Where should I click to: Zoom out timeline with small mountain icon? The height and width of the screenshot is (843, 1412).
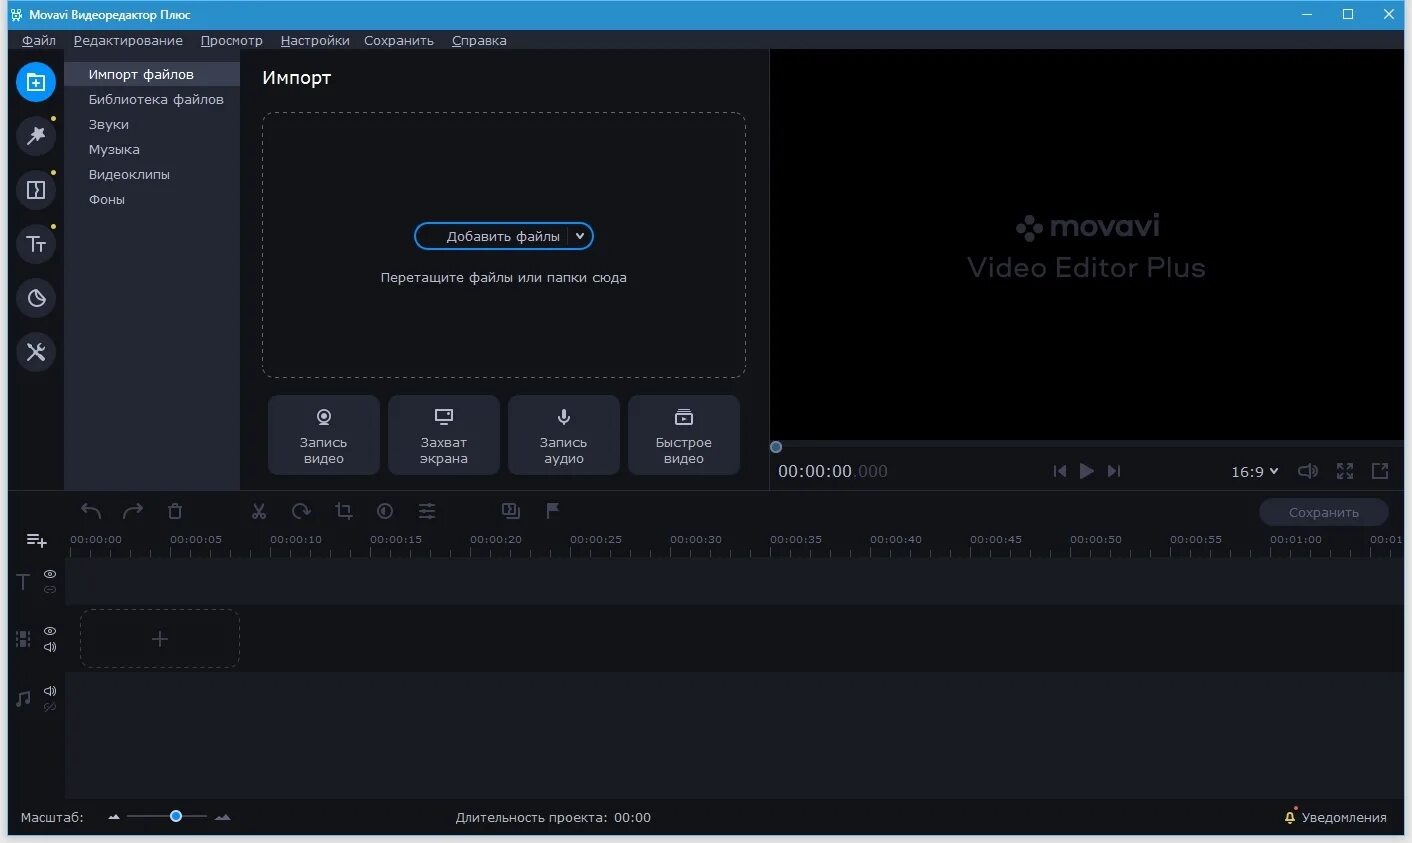114,817
